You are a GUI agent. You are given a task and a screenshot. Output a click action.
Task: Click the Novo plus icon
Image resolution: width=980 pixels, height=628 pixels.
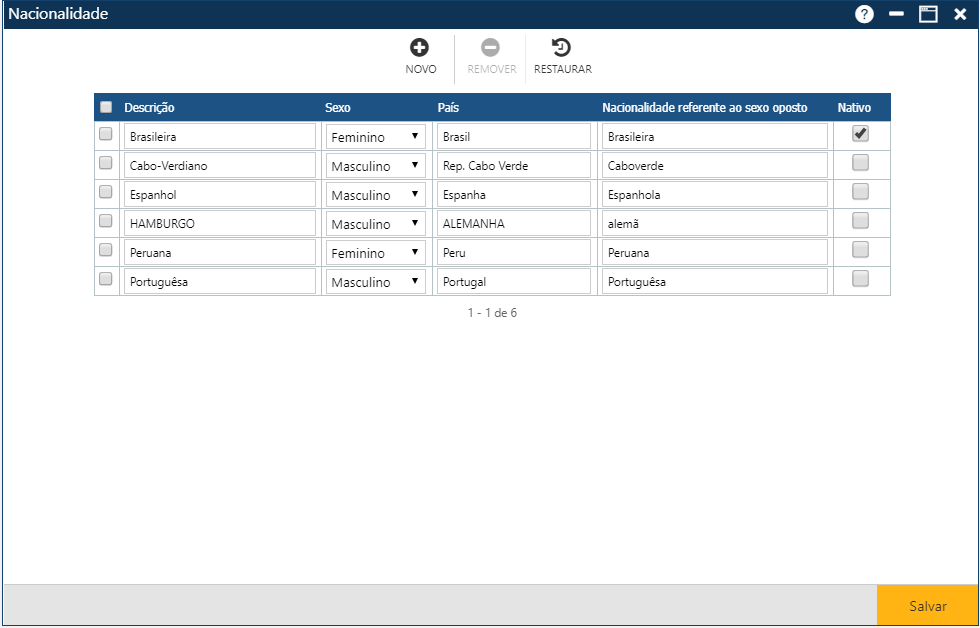(x=420, y=47)
